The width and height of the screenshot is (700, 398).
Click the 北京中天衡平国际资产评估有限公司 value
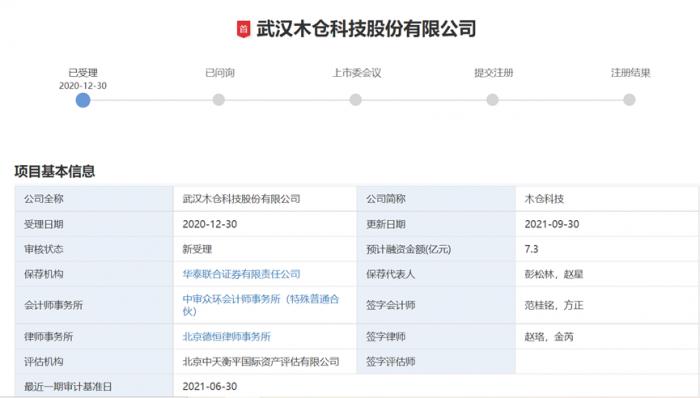pos(261,361)
